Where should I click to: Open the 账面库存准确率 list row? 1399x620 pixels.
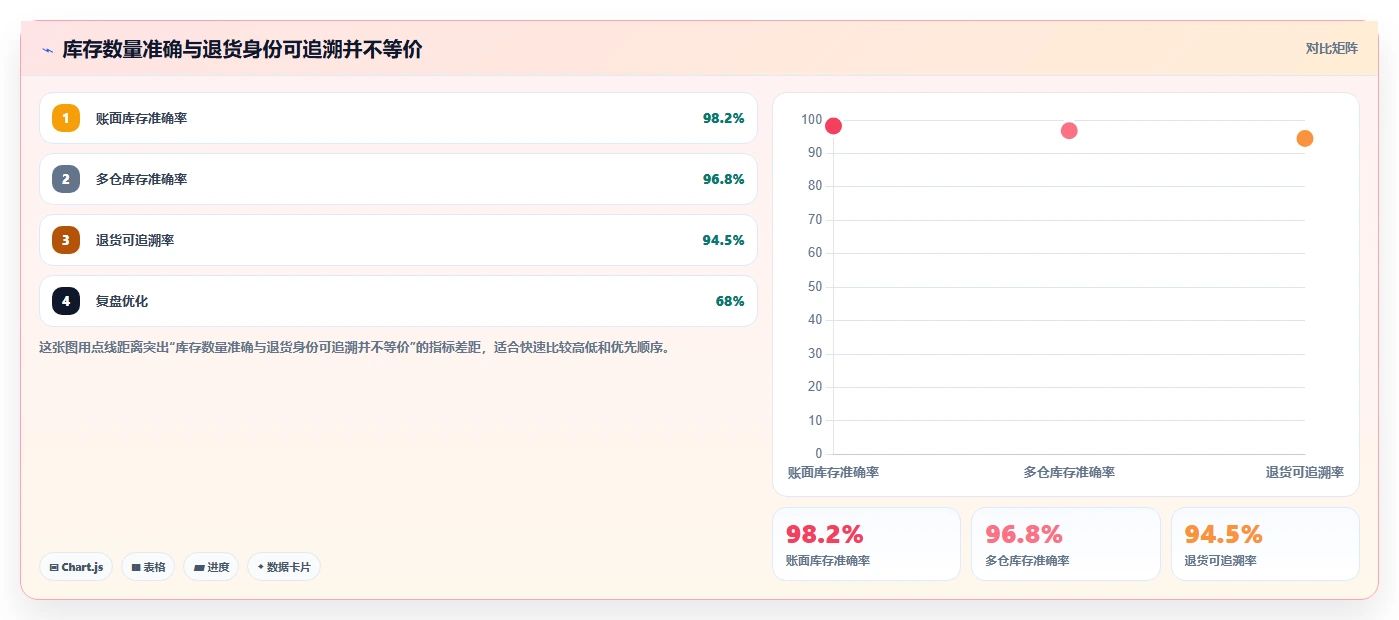[x=398, y=118]
